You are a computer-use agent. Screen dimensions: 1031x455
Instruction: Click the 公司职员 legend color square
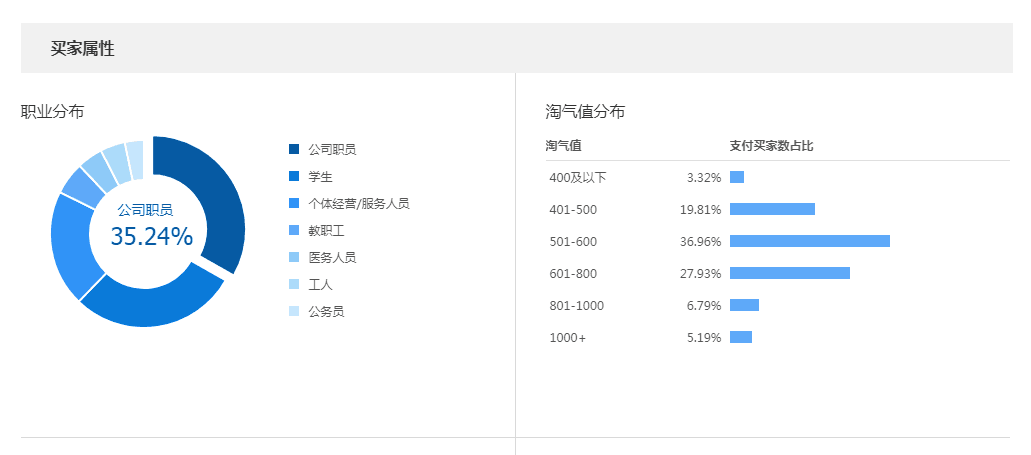pyautogui.click(x=294, y=149)
